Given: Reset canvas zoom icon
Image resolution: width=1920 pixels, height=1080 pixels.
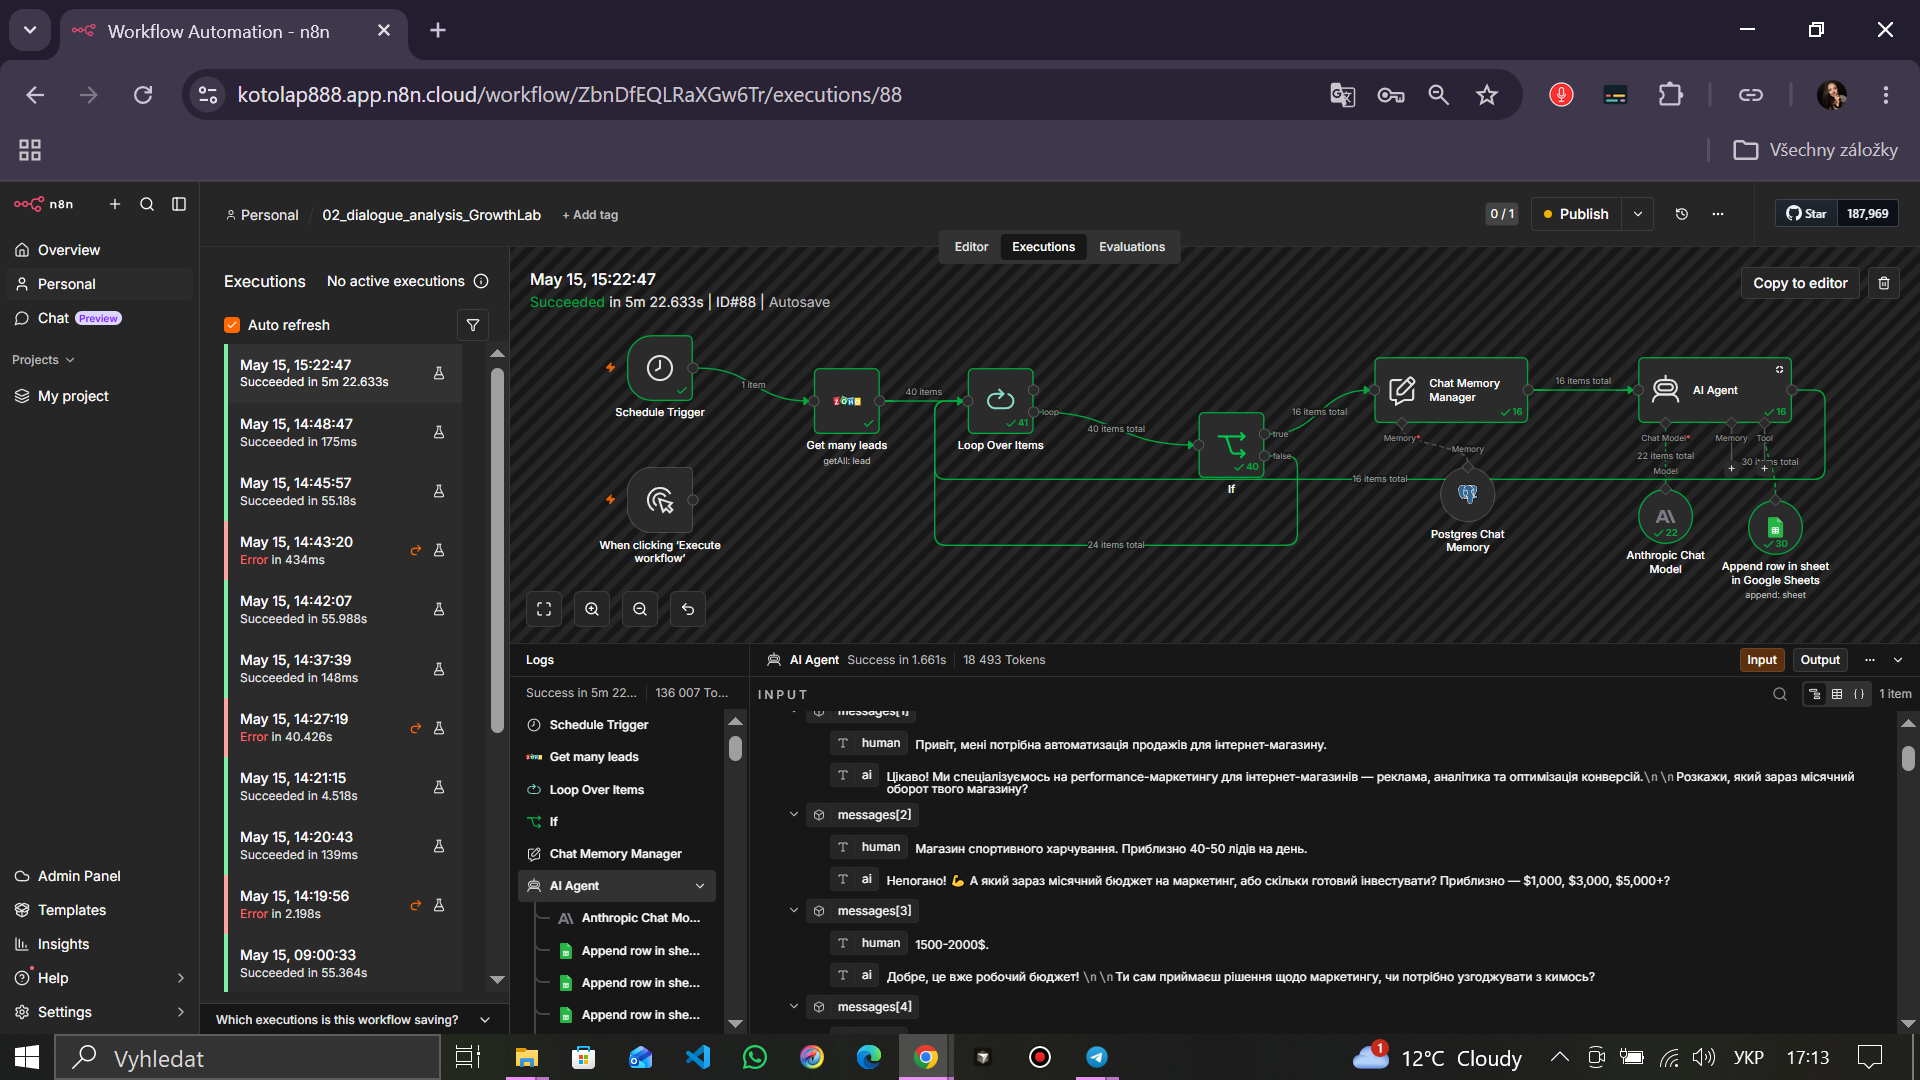Looking at the screenshot, I should point(688,609).
